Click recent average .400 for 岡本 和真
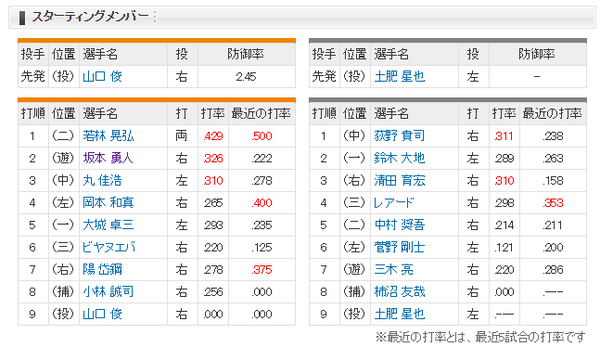 262,203
